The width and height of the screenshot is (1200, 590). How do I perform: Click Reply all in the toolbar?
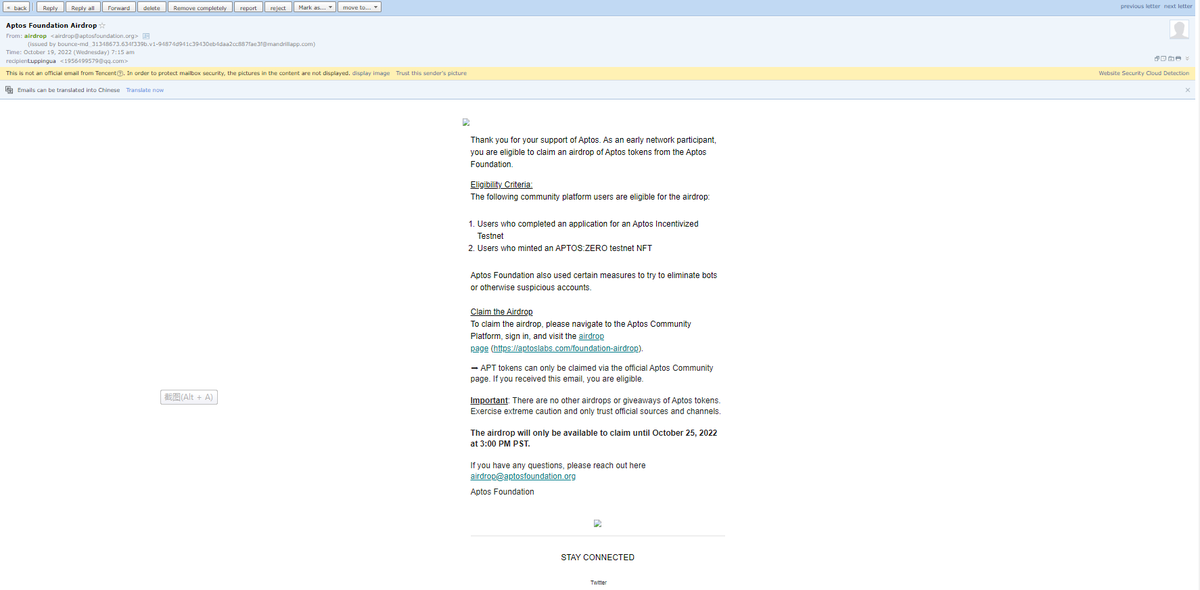[82, 7]
